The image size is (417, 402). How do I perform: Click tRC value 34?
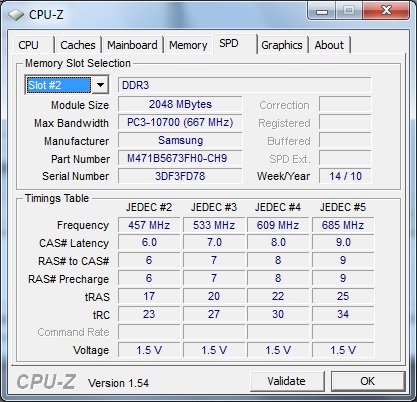point(343,314)
